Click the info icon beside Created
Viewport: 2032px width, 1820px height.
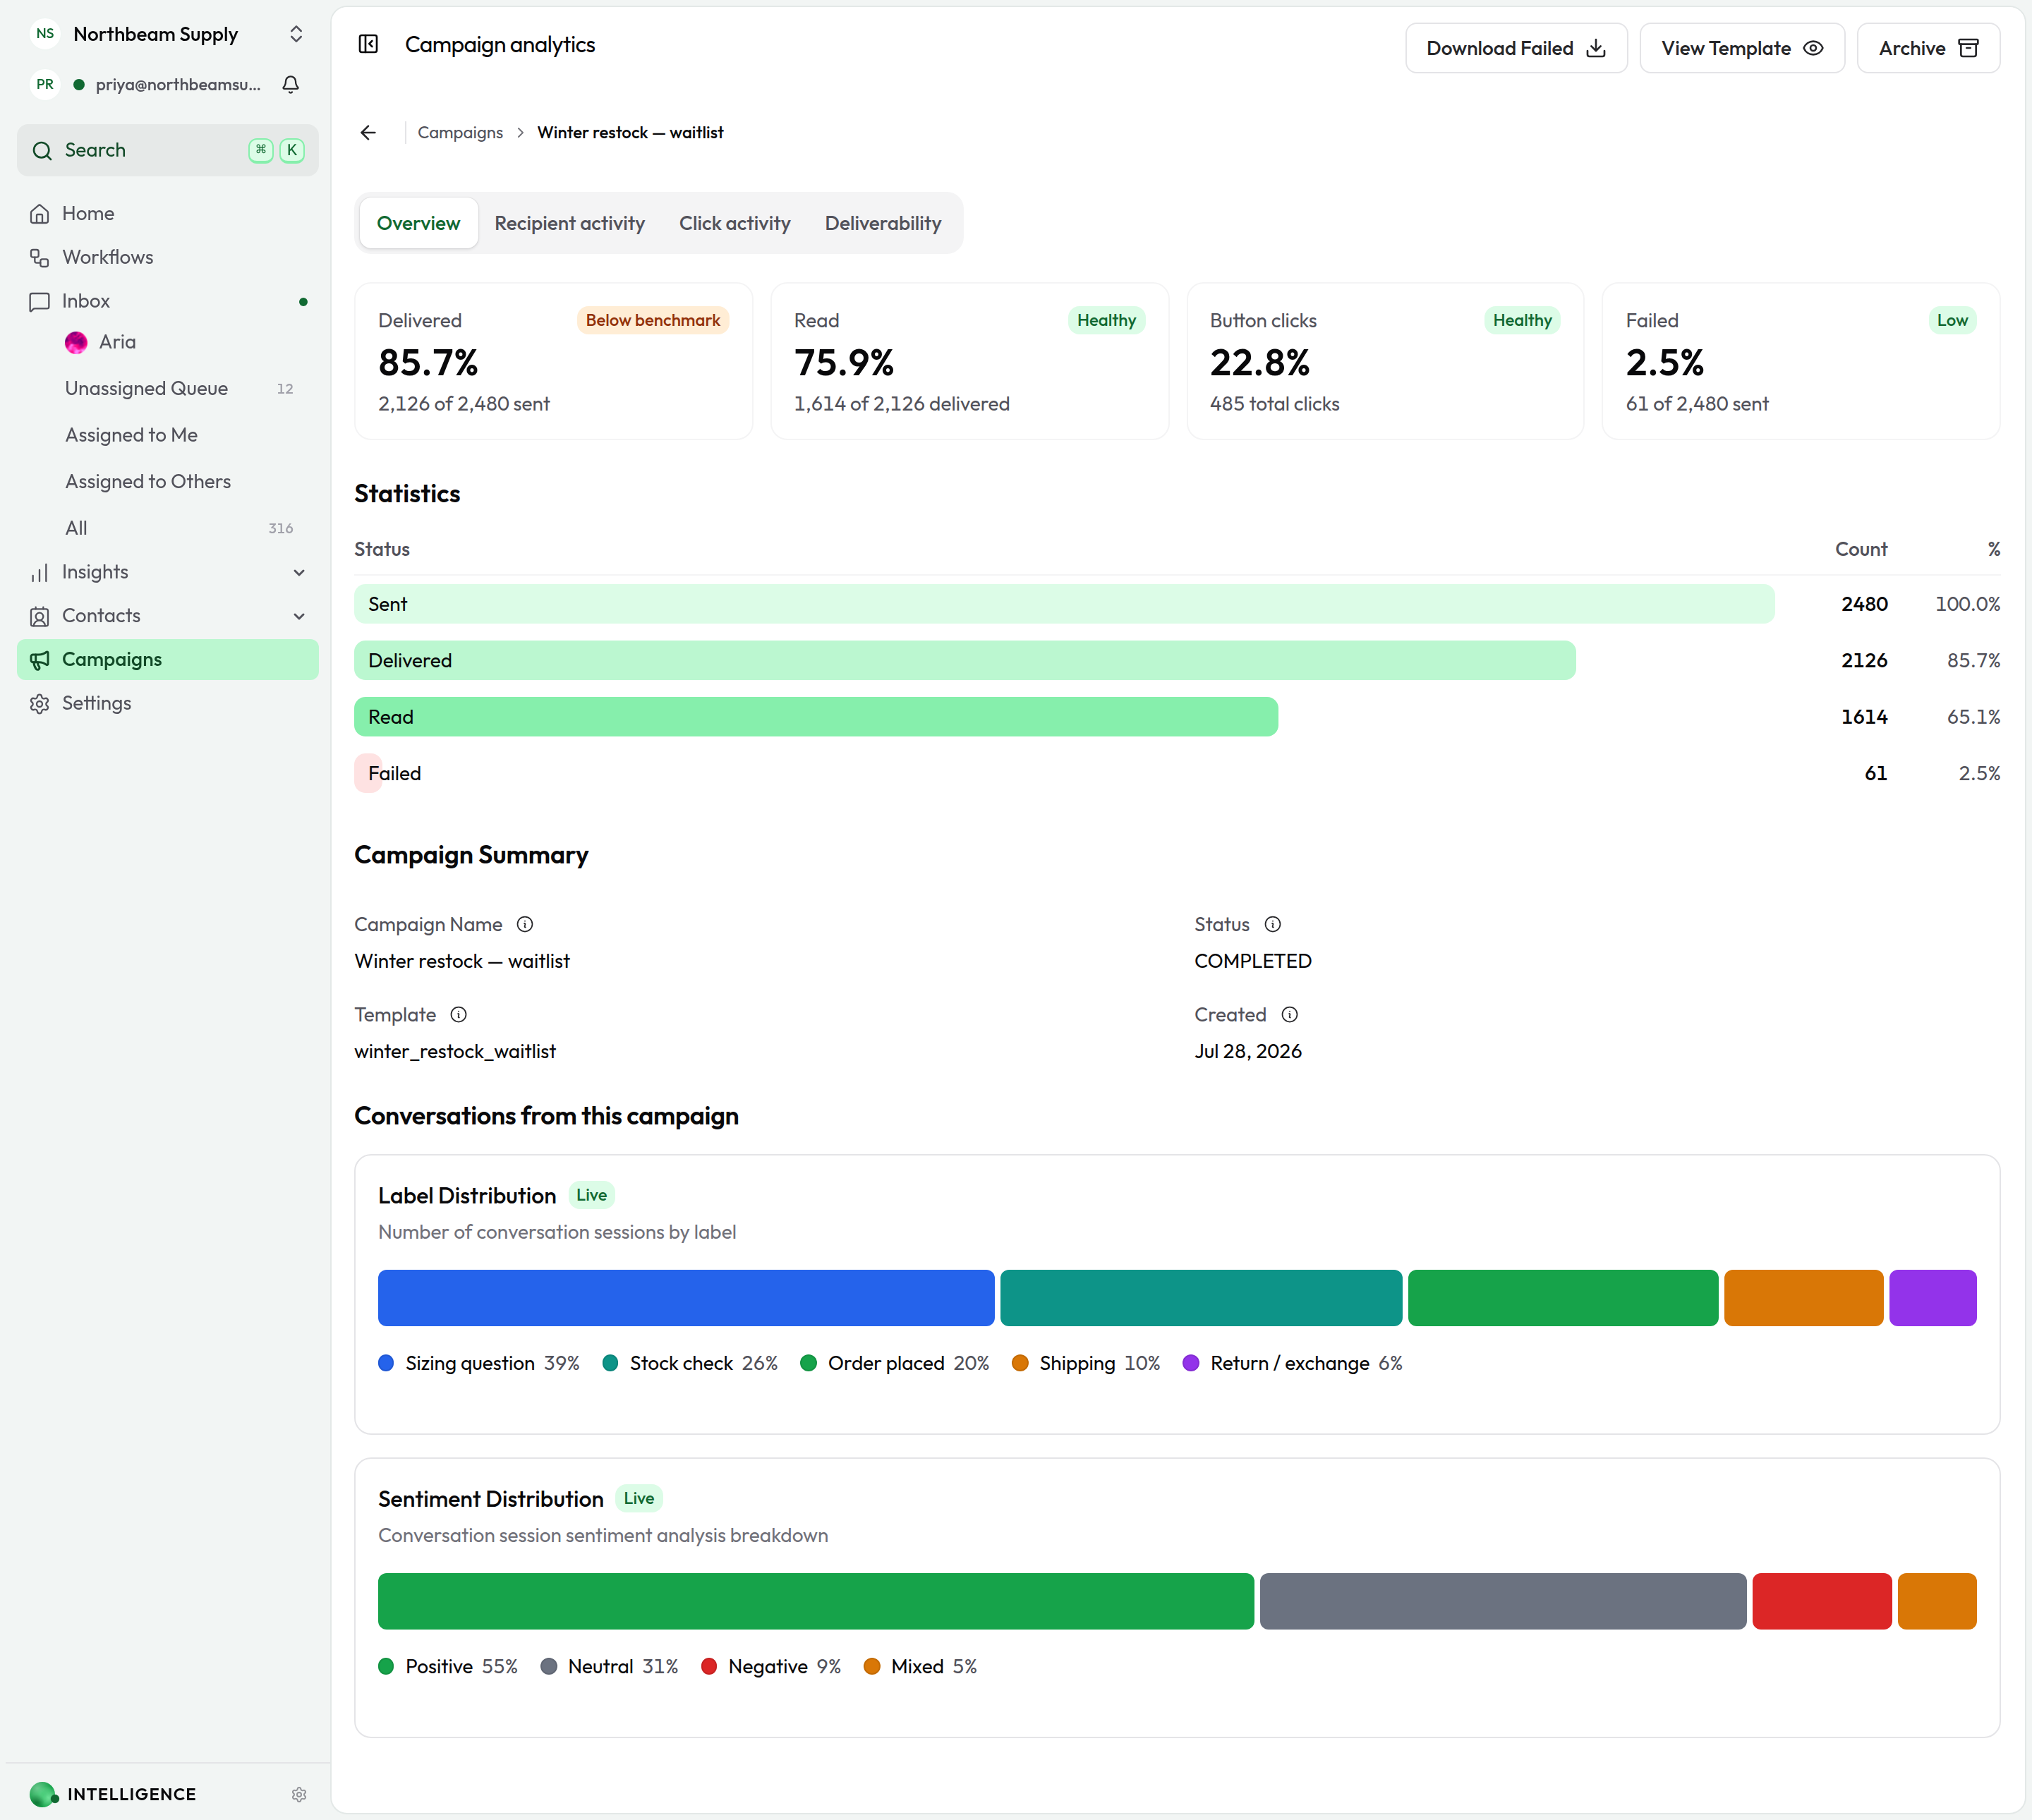pyautogui.click(x=1290, y=1014)
